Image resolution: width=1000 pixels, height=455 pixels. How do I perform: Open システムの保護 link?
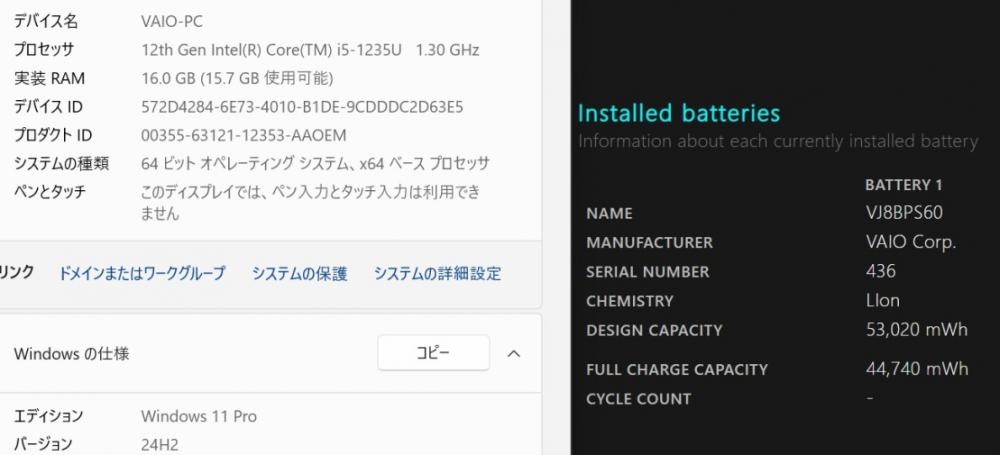[300, 274]
